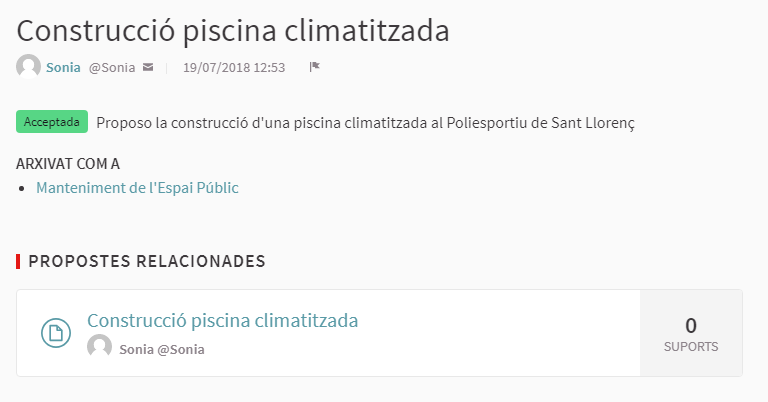
Task: Click Sonia @Sonia author text in related card
Action: [161, 349]
